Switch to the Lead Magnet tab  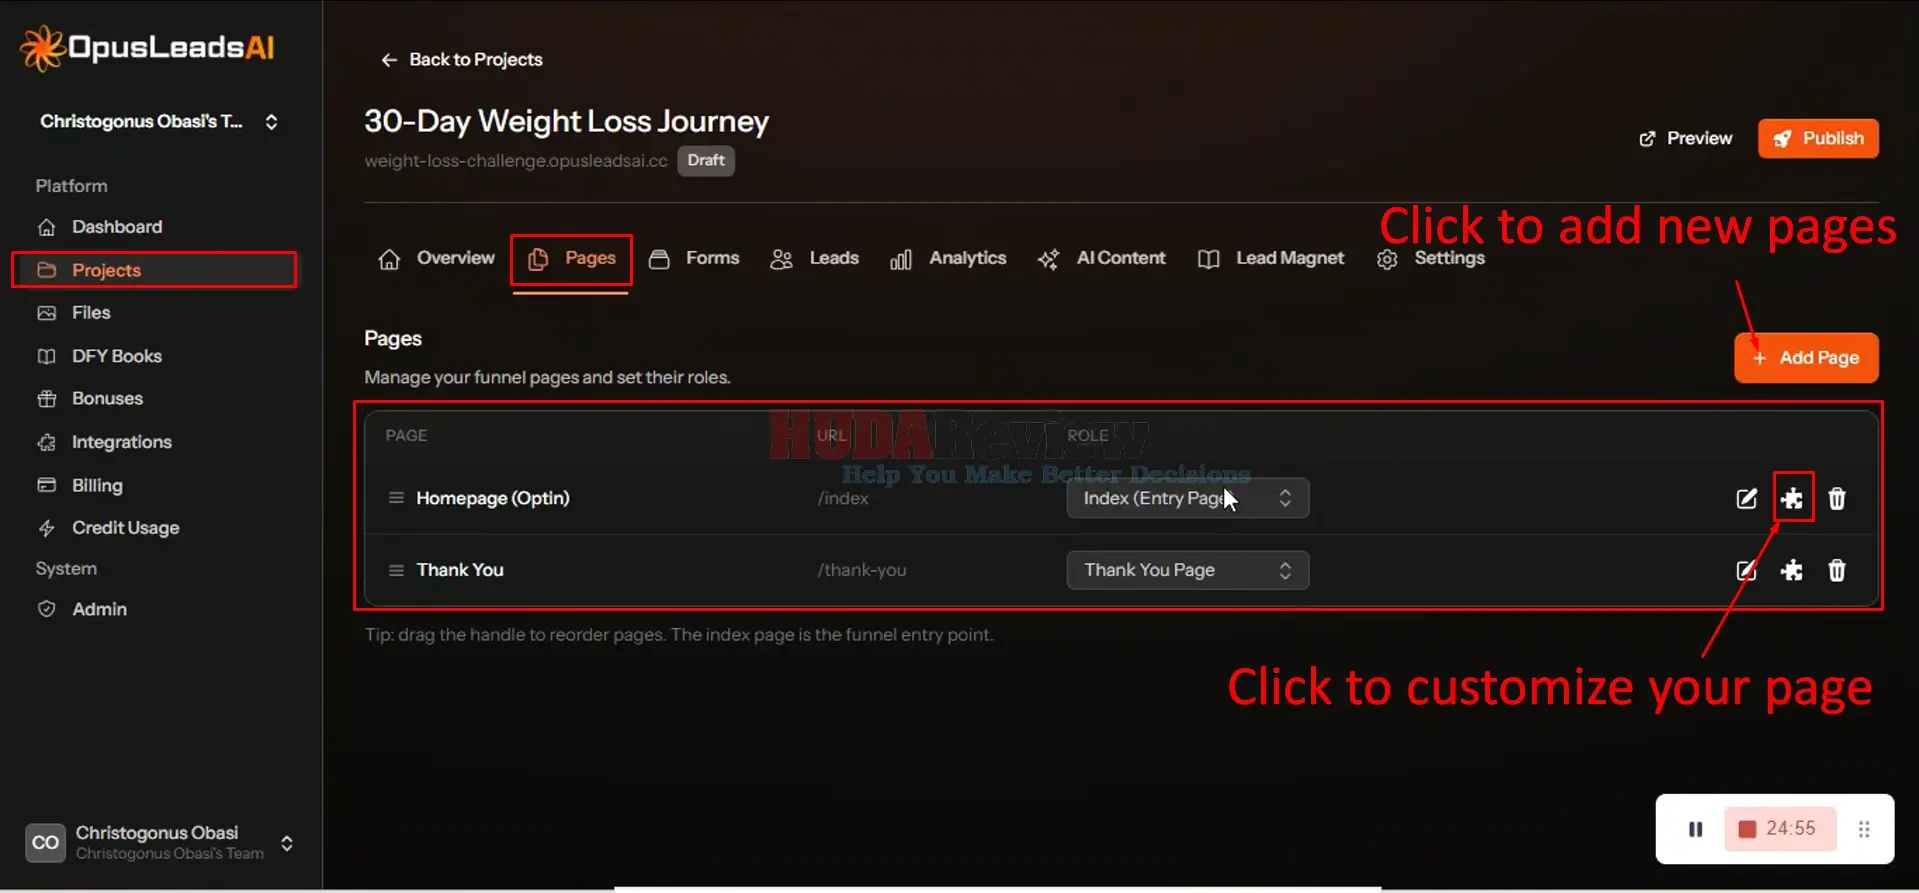pyautogui.click(x=1271, y=259)
